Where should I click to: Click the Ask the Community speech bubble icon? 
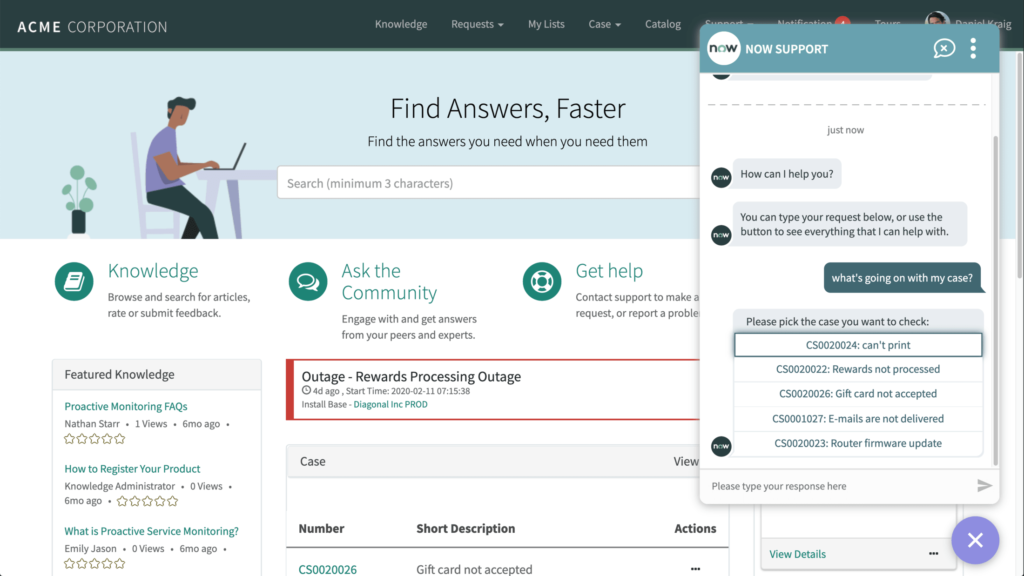click(x=307, y=281)
